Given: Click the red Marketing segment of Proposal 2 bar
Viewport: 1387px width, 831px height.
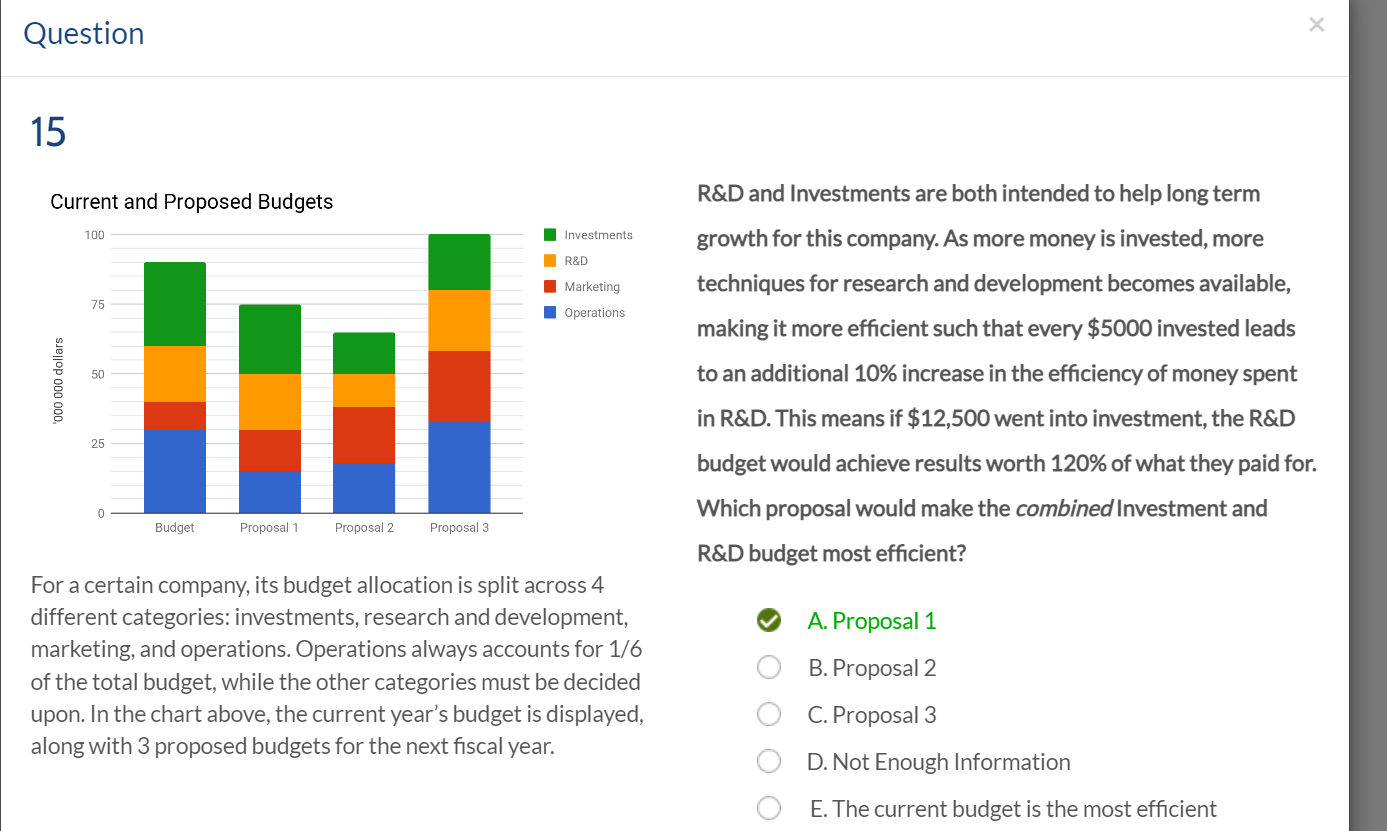Looking at the screenshot, I should pos(364,435).
